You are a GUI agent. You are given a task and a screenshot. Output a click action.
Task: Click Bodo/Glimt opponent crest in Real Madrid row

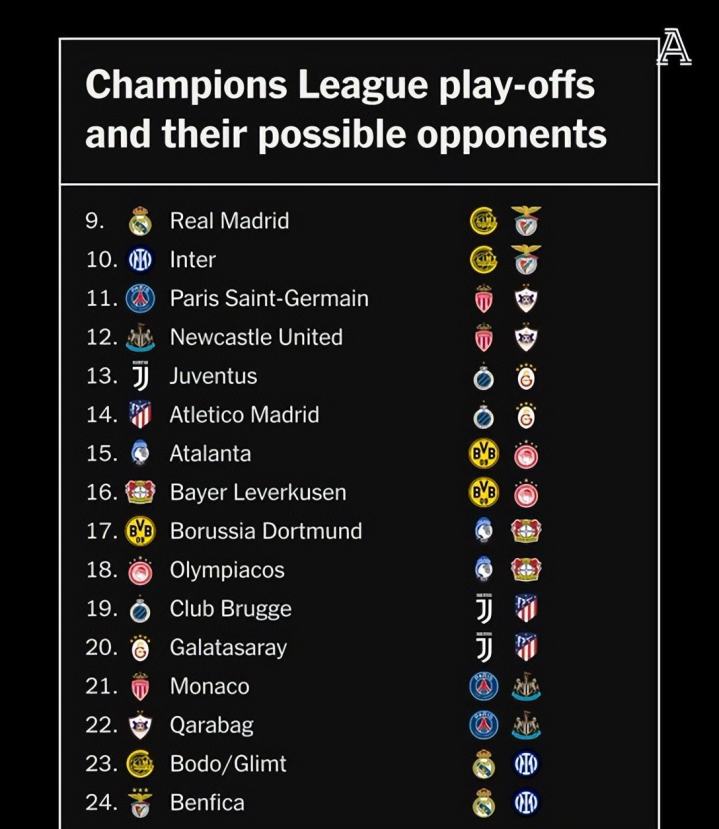point(484,221)
